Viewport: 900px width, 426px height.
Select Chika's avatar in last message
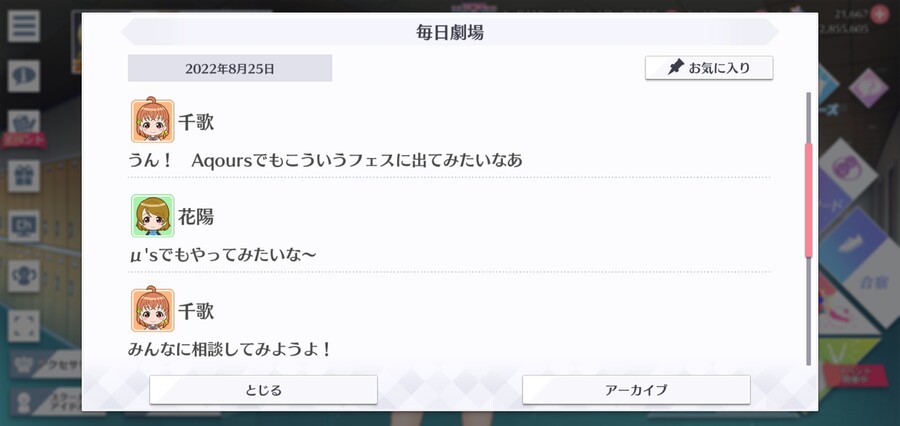point(153,310)
